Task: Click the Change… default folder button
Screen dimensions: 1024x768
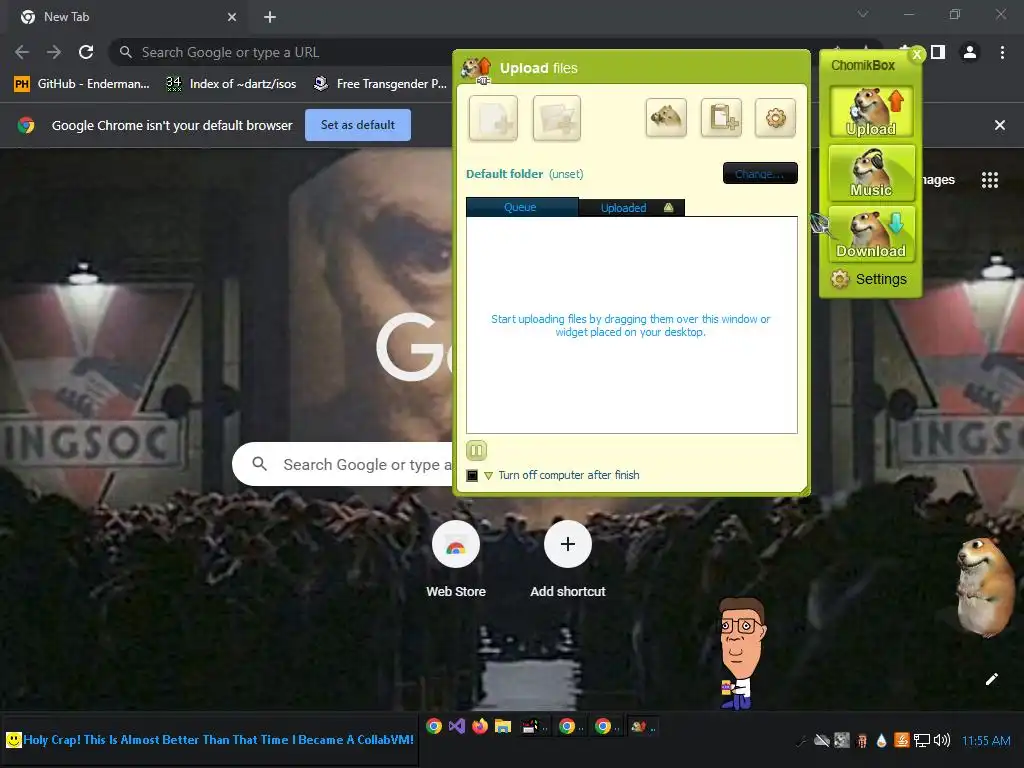Action: point(760,173)
